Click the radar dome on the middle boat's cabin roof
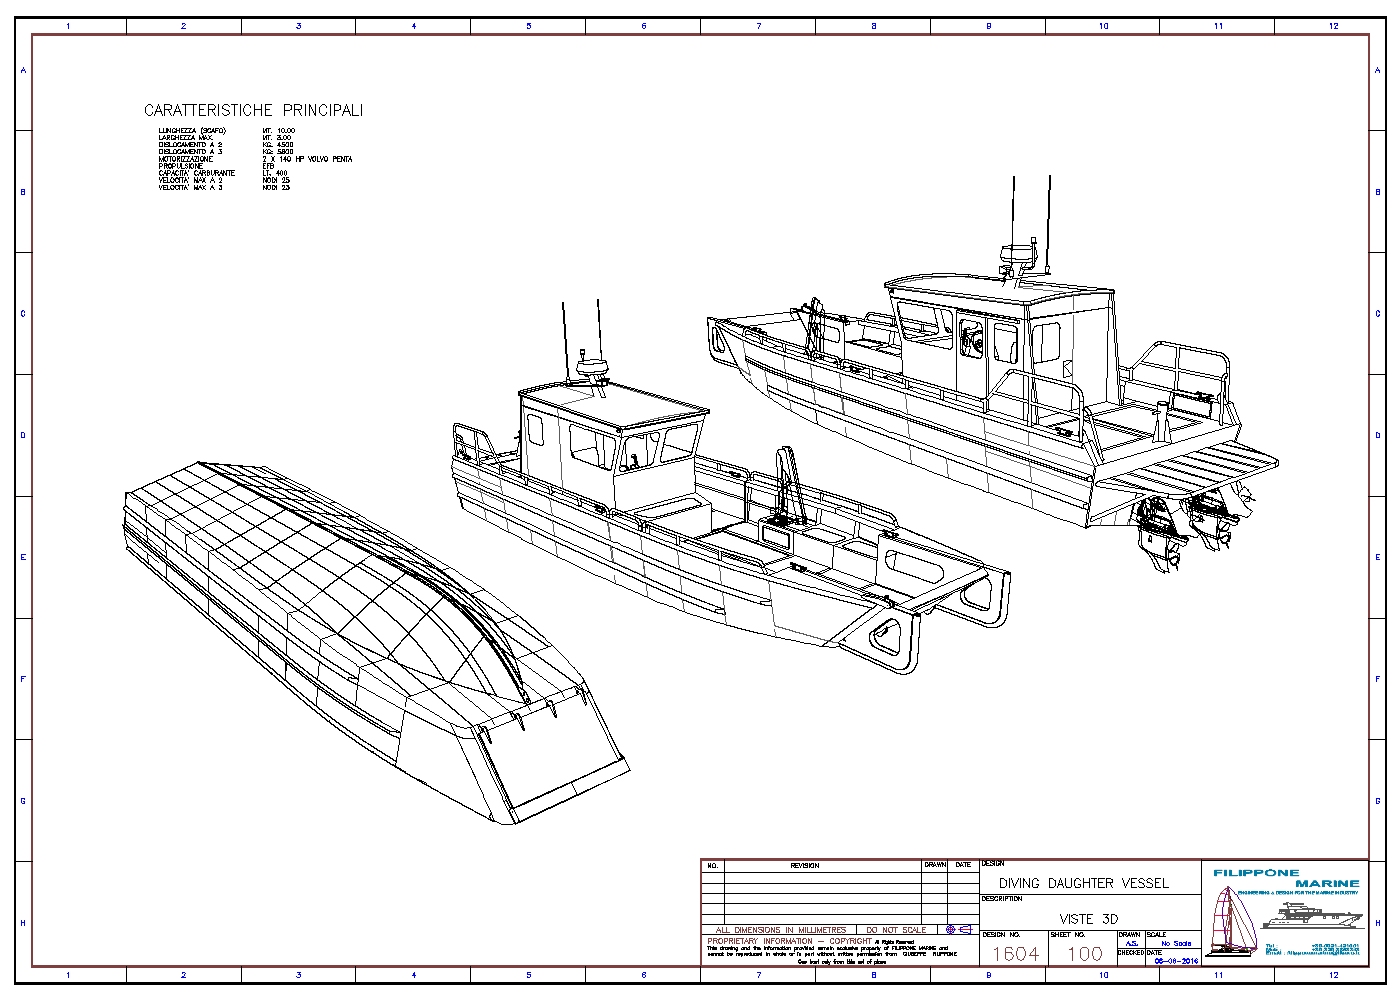Viewport: 1400px width, 1000px height. click(x=592, y=373)
